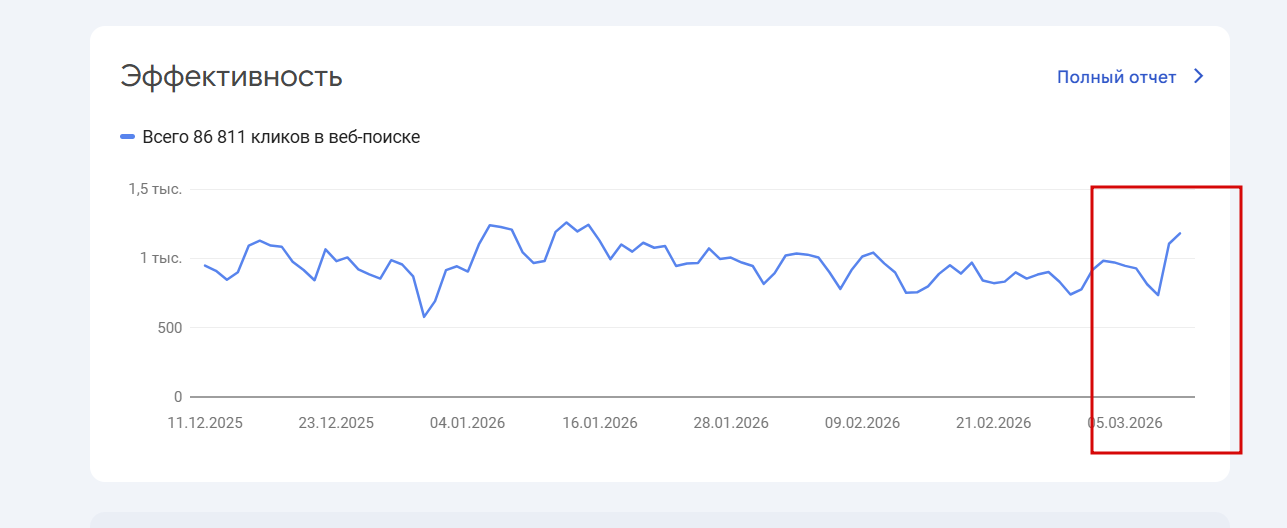Click the 11.12.2025 date label

pos(204,423)
